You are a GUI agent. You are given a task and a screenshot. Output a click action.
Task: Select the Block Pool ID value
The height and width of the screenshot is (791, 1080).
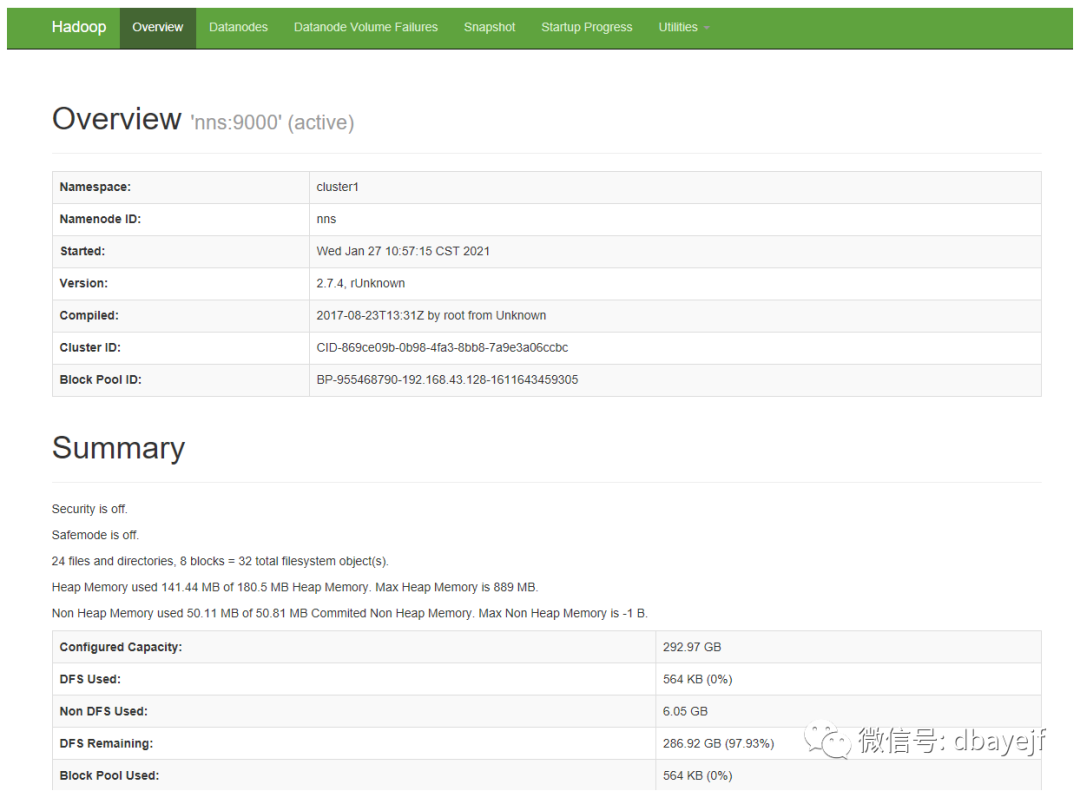pyautogui.click(x=447, y=380)
